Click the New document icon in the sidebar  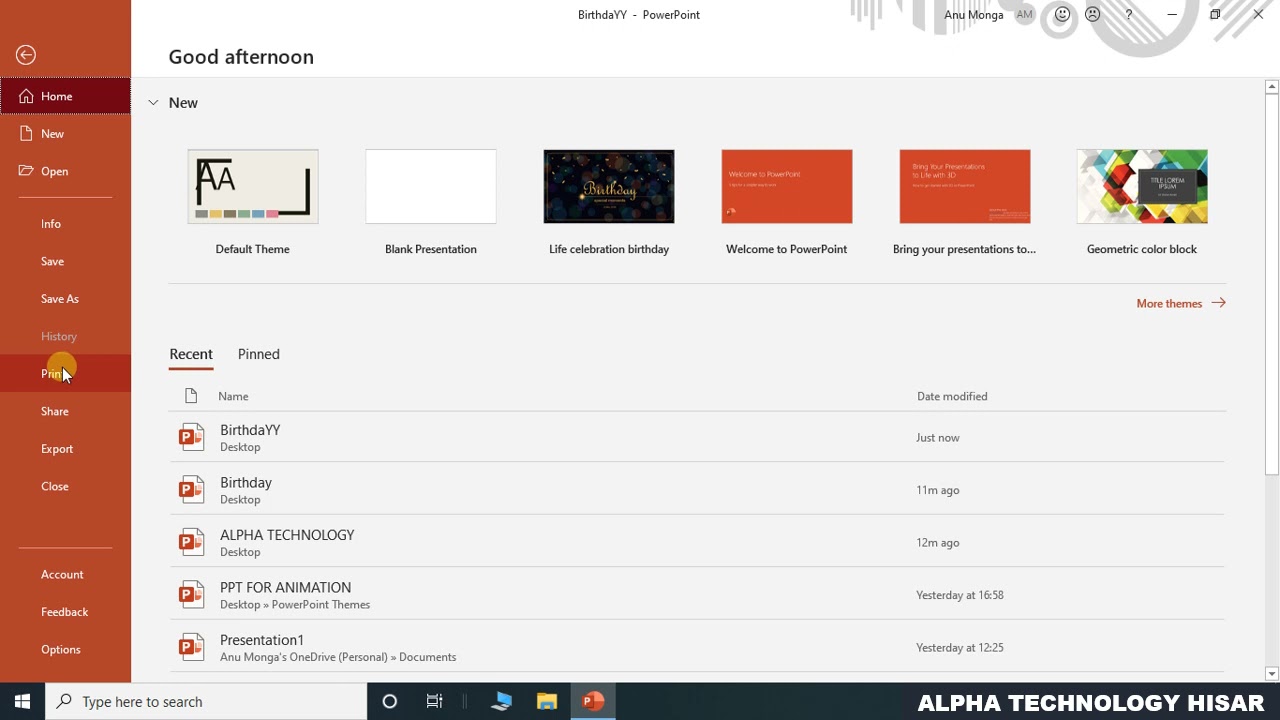point(26,133)
